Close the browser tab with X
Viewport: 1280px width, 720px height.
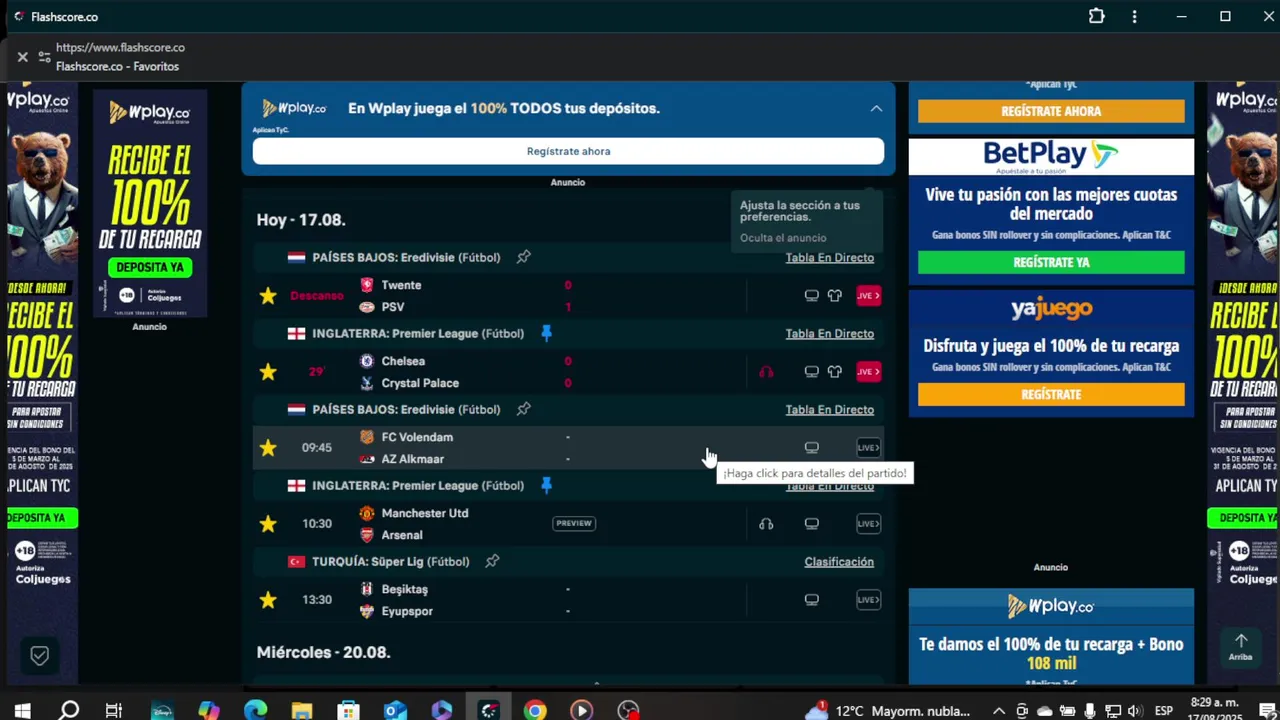click(22, 57)
